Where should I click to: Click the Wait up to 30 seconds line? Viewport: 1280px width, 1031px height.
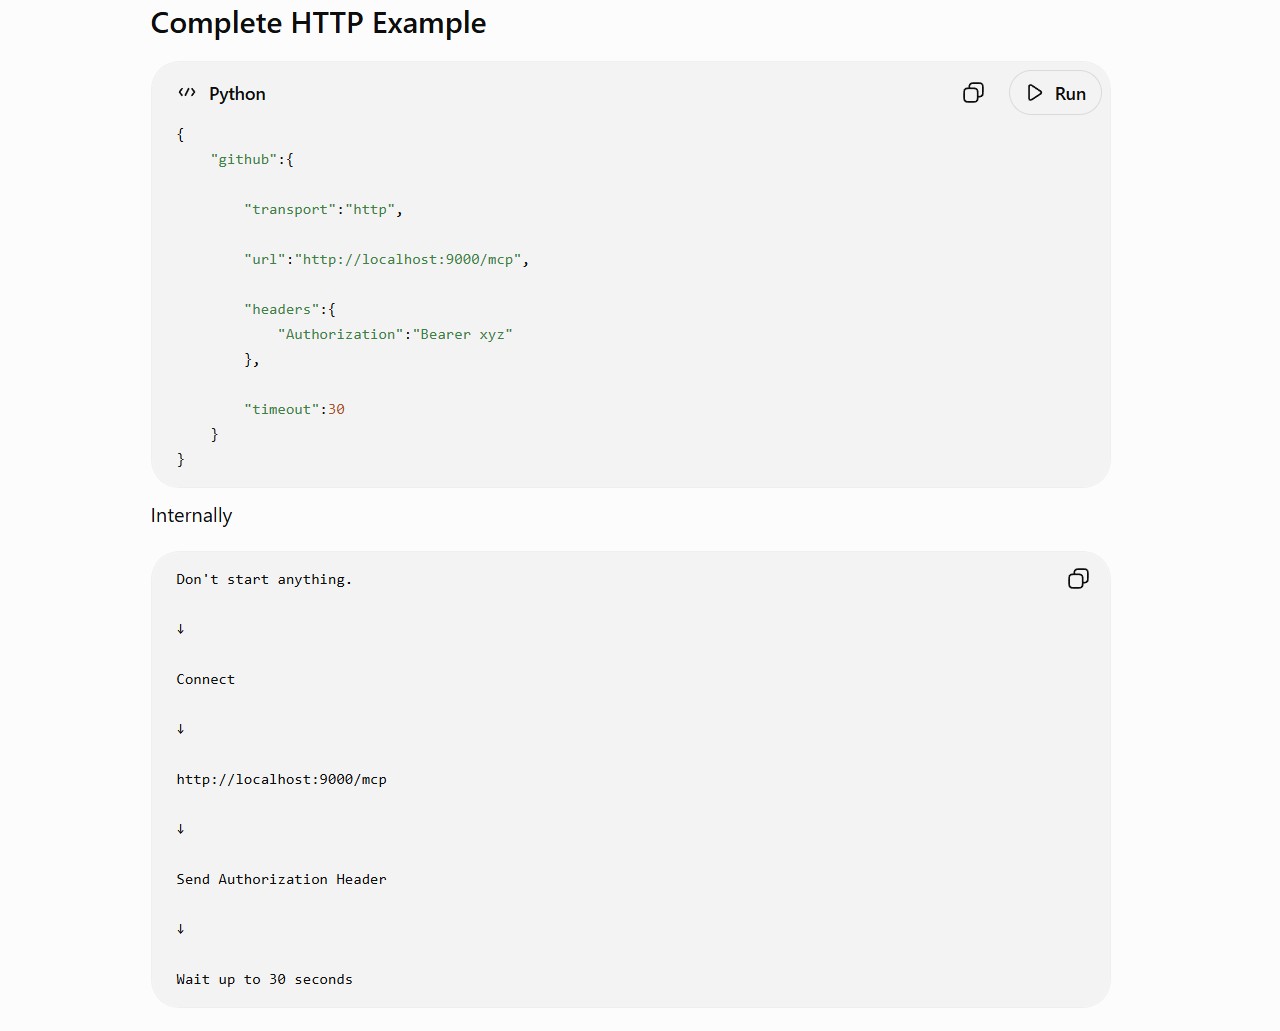point(264,979)
